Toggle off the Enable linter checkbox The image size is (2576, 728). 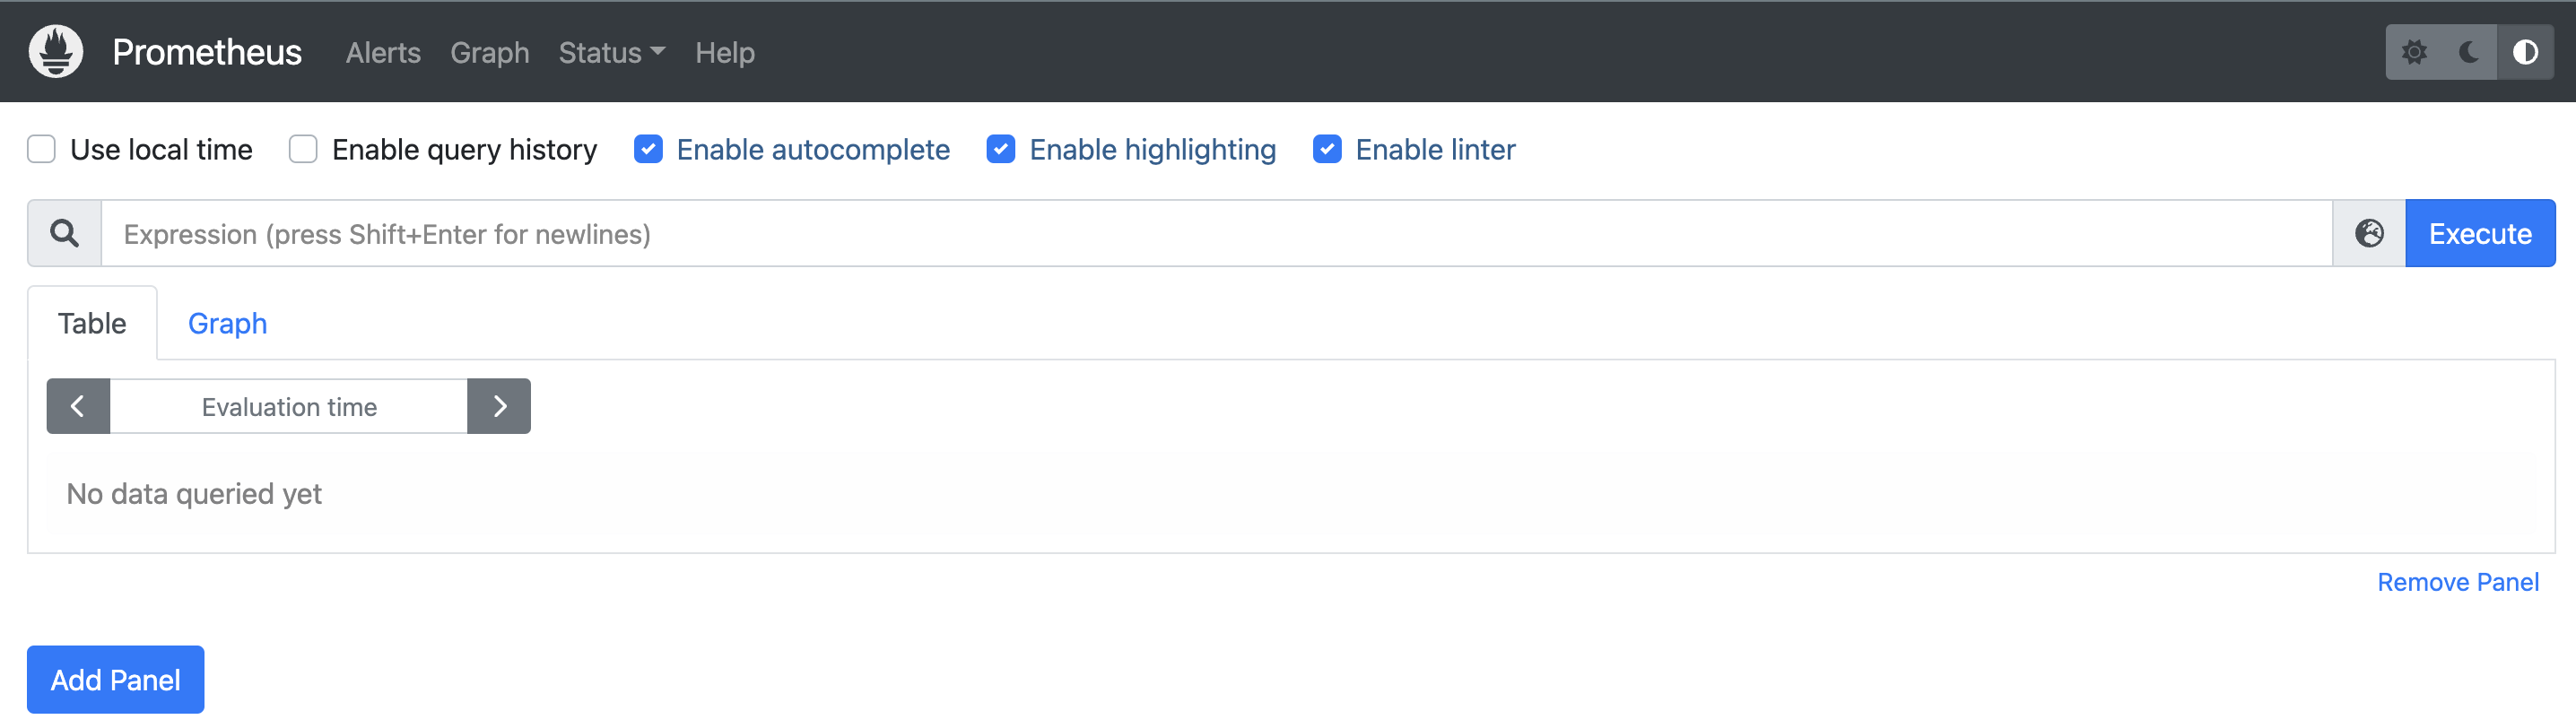click(x=1327, y=150)
